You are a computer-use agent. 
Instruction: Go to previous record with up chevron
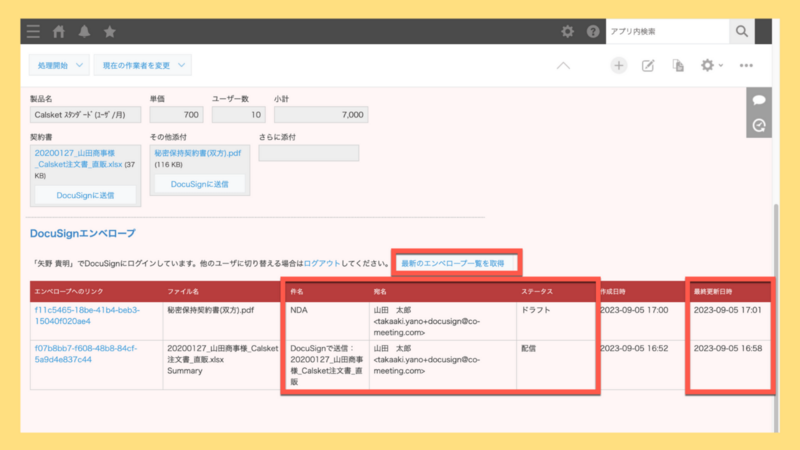[x=563, y=65]
